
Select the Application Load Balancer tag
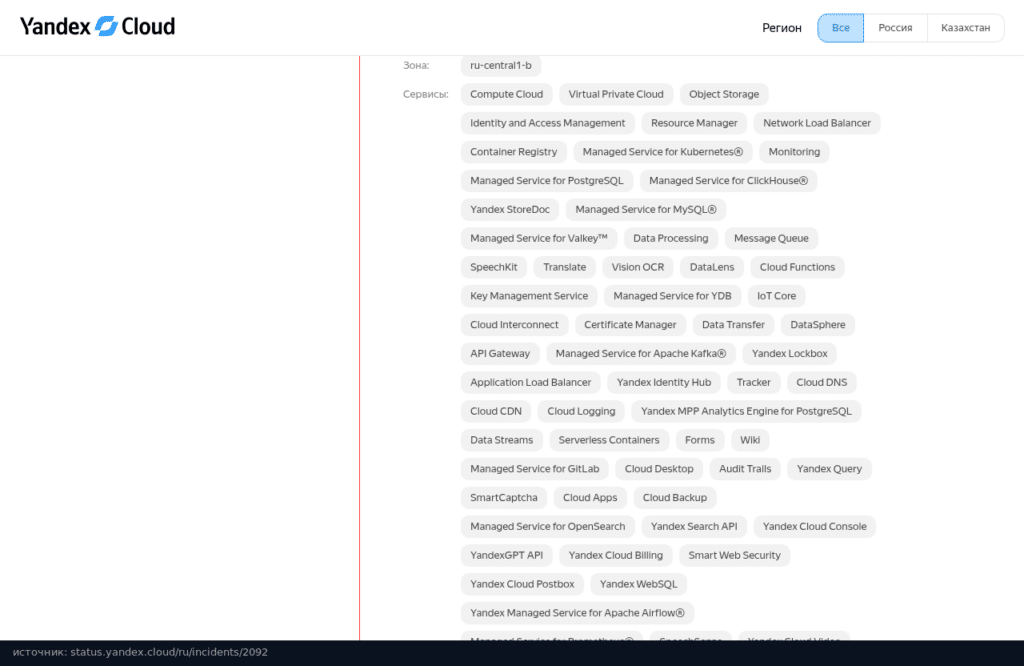click(531, 382)
